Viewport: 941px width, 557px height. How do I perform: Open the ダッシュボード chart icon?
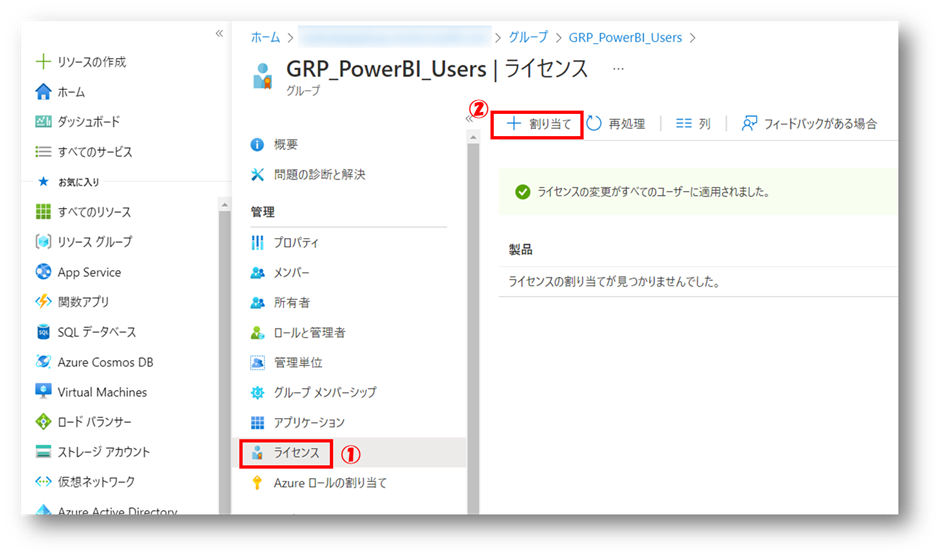(x=43, y=122)
